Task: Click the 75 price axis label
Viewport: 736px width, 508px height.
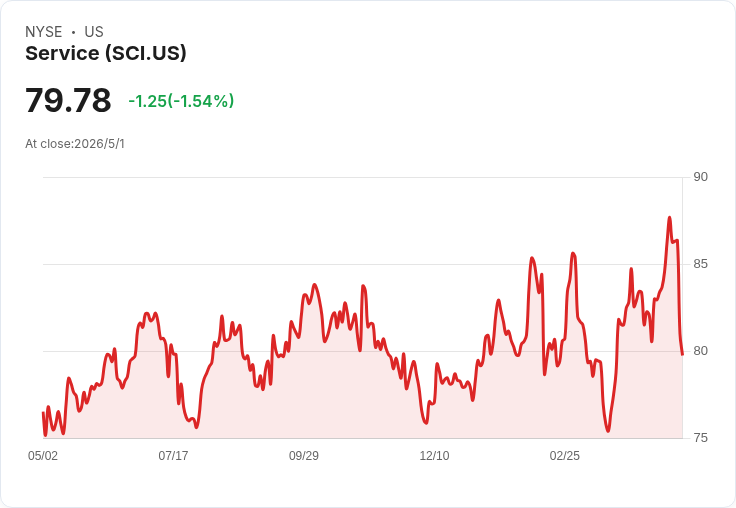Action: 700,438
